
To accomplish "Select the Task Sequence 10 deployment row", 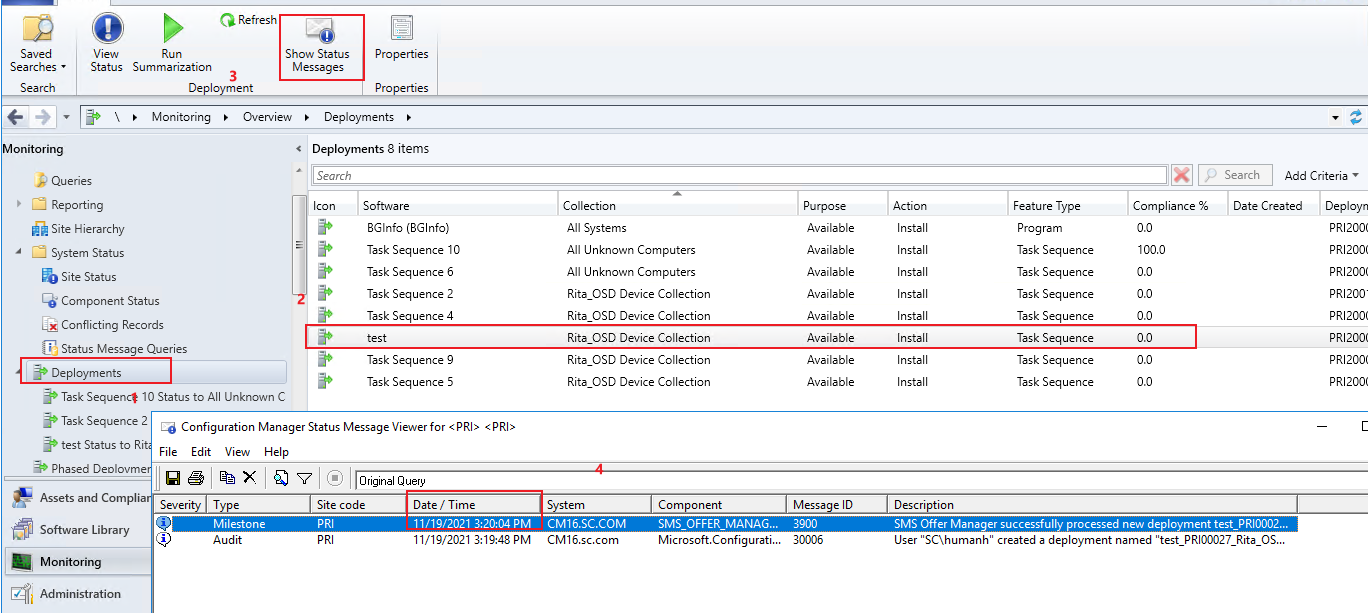I will pos(838,250).
